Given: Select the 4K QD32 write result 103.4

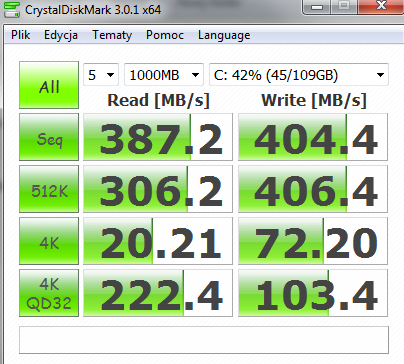Looking at the screenshot, I should (313, 293).
